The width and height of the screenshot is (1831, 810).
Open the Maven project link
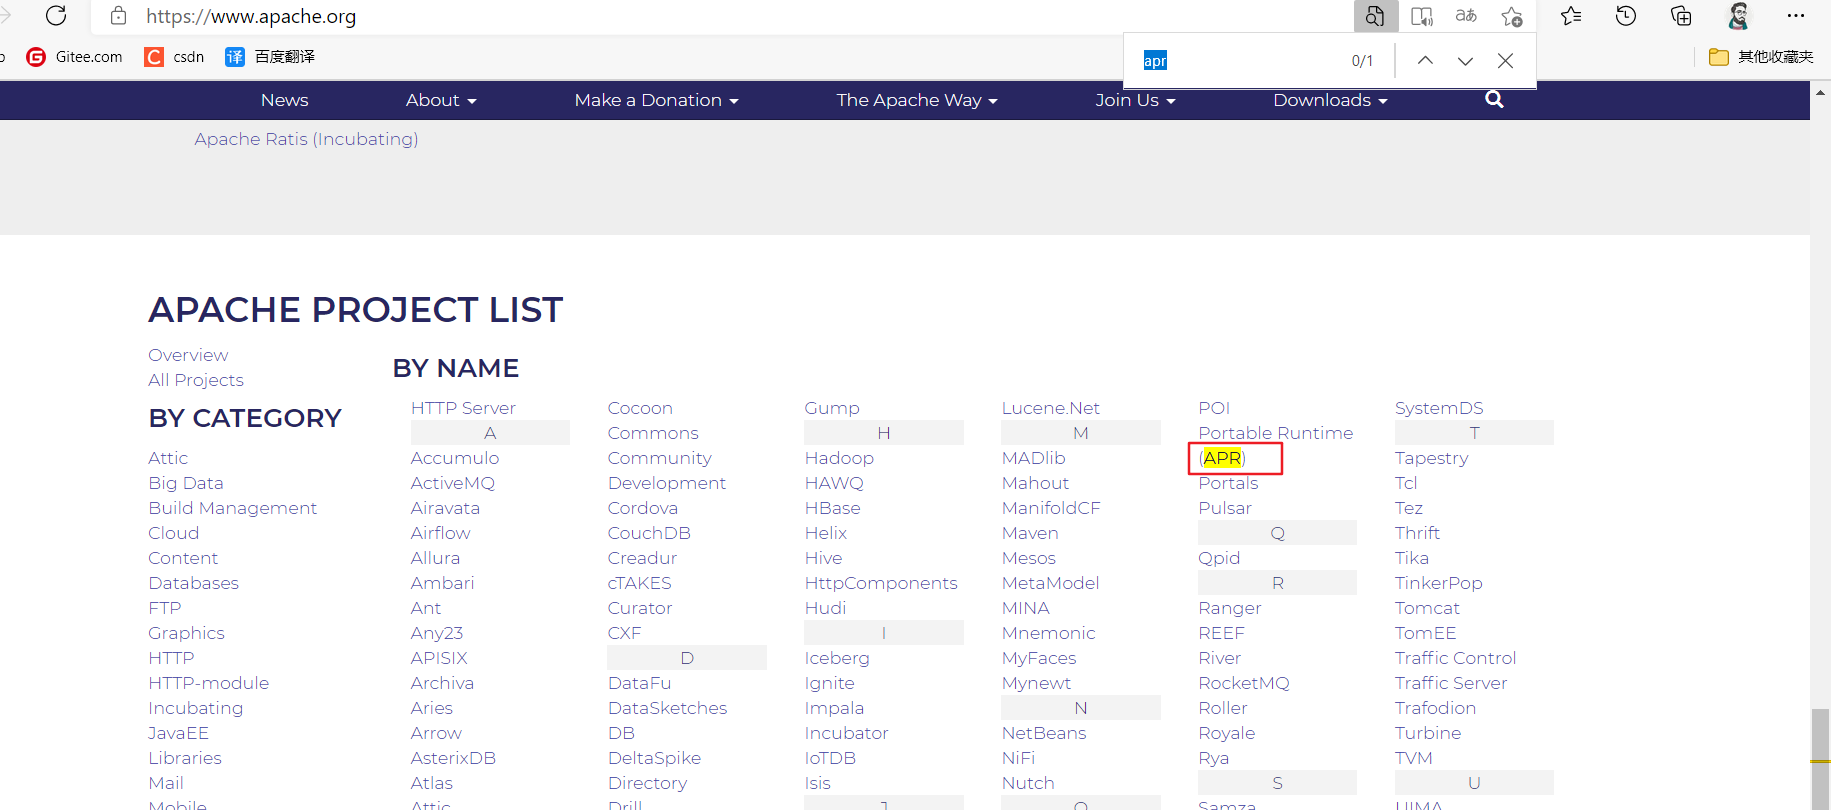click(1030, 533)
